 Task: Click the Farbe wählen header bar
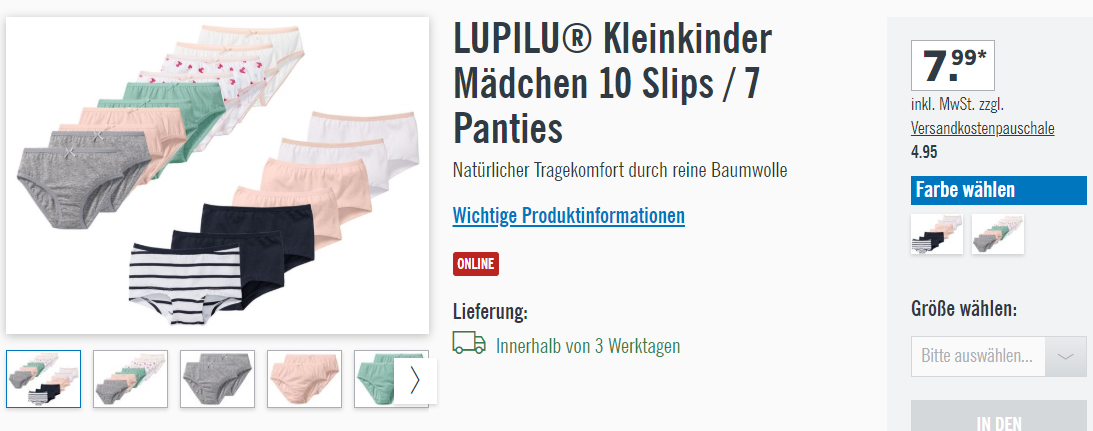point(998,190)
